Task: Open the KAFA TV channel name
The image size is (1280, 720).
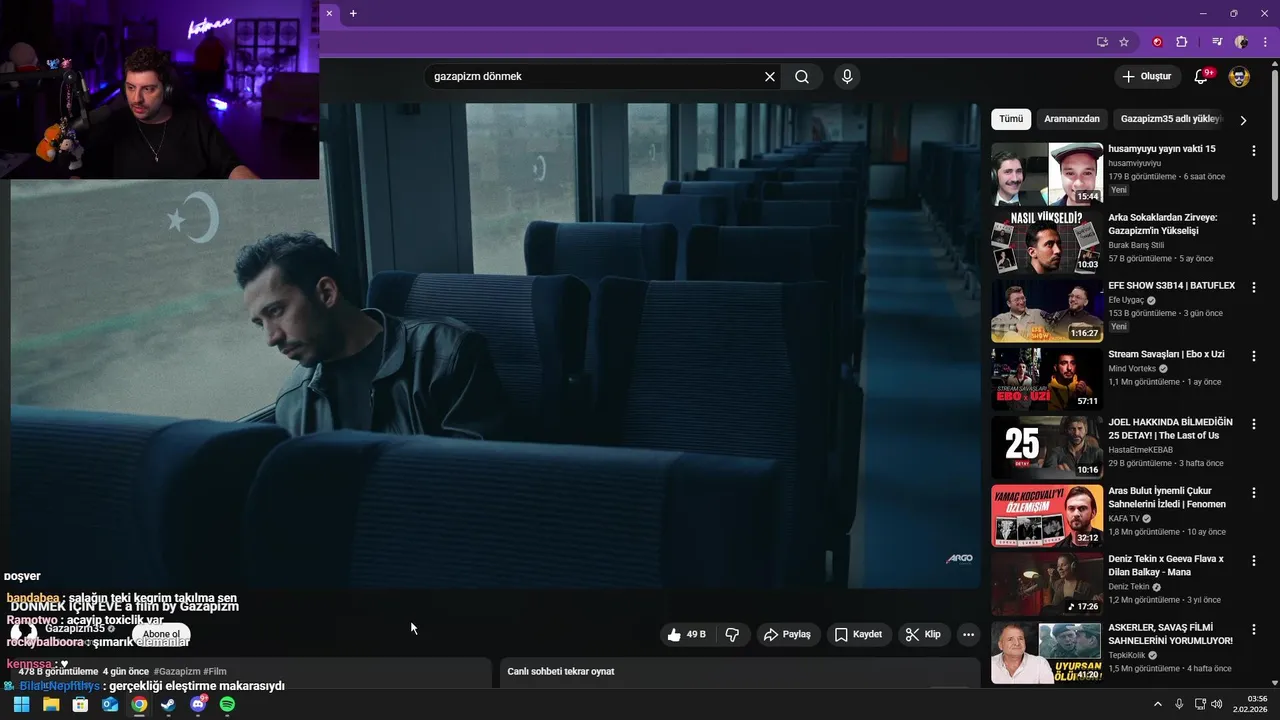Action: point(1124,519)
